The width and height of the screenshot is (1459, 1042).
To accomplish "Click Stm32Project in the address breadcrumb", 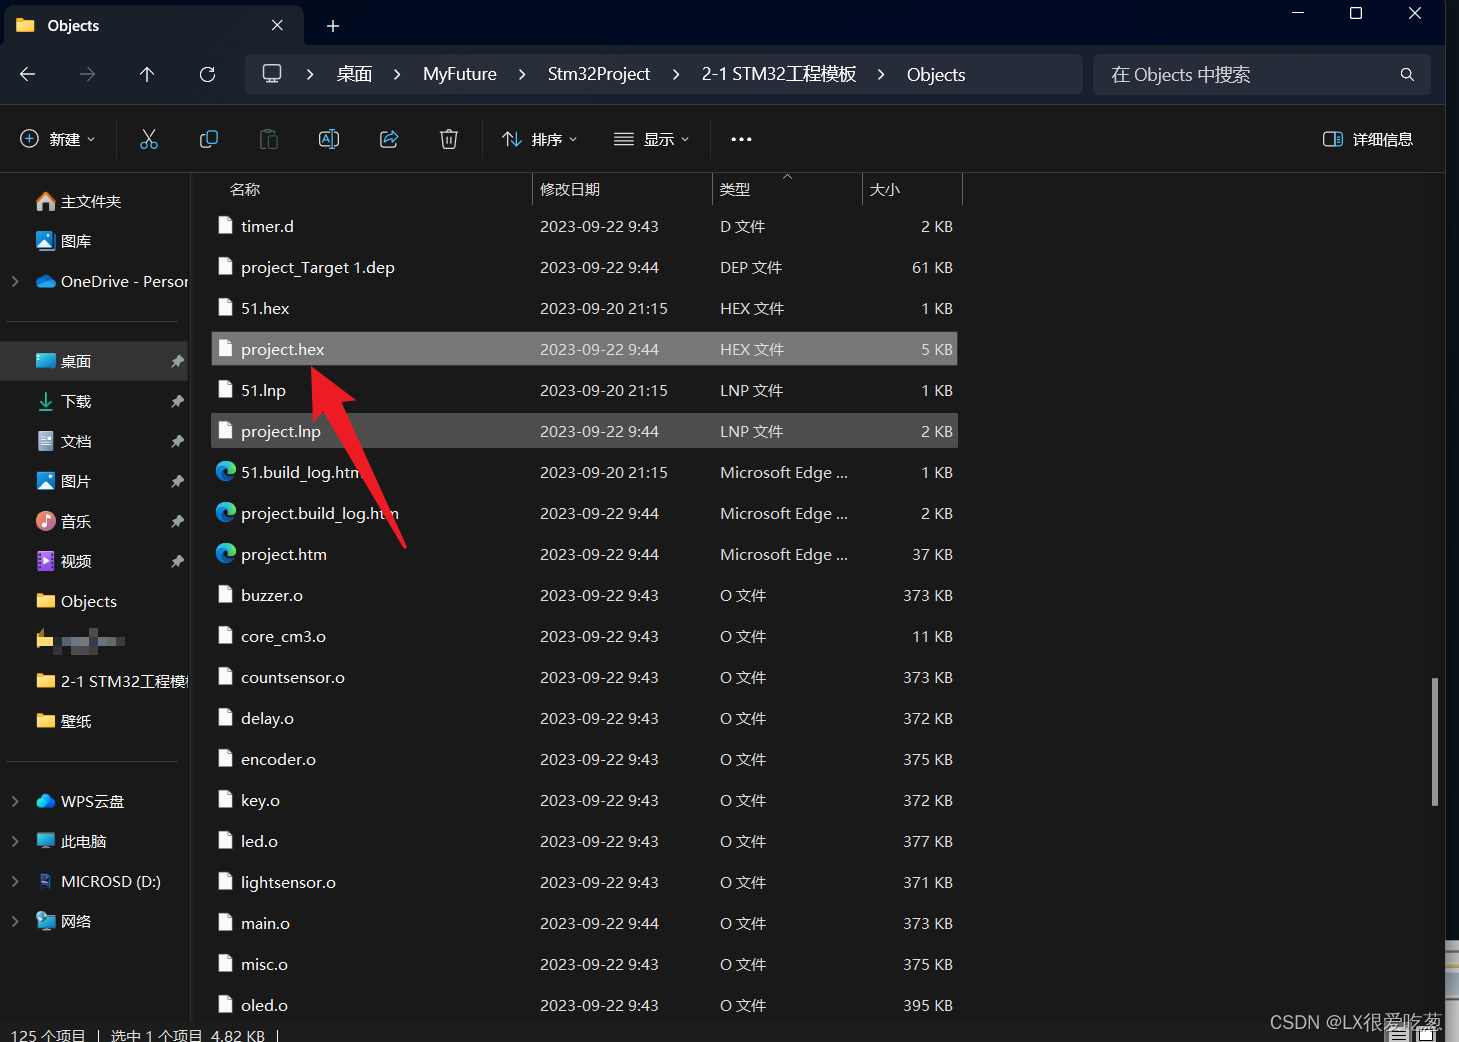I will [599, 74].
